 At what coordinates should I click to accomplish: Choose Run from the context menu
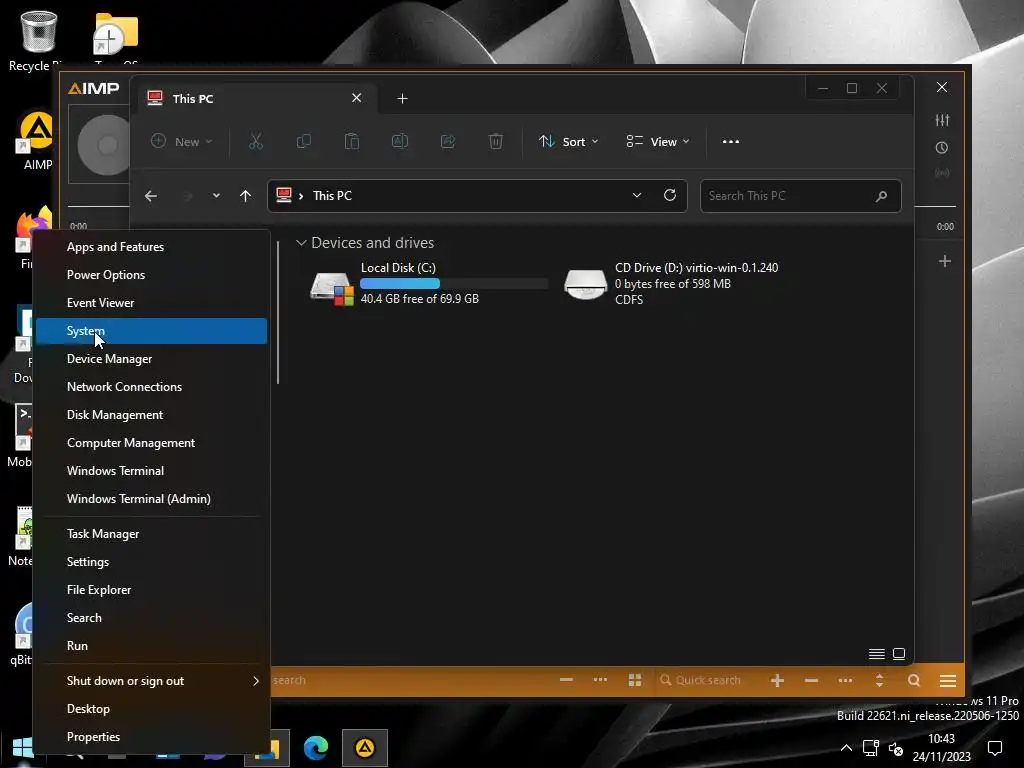pos(152,646)
